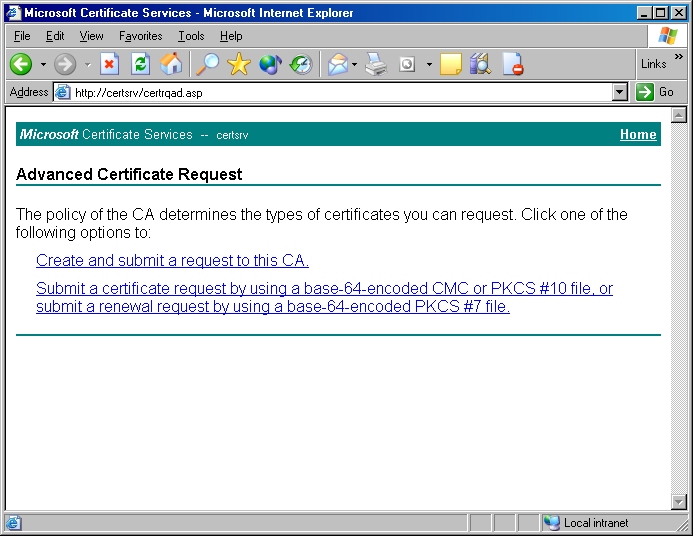Open the Media globe icon
This screenshot has height=536, width=693.
(x=270, y=64)
